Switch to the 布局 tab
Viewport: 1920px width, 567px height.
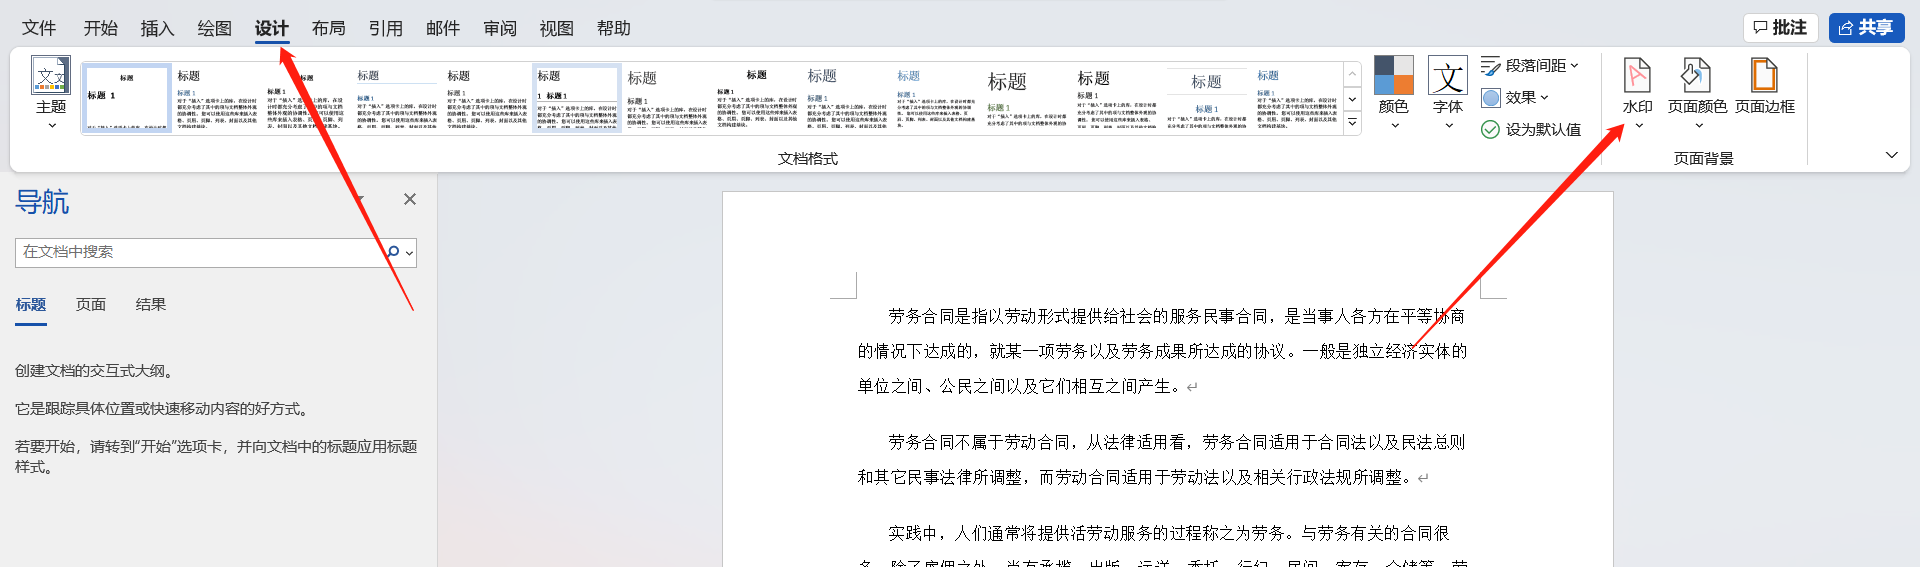pyautogui.click(x=328, y=28)
